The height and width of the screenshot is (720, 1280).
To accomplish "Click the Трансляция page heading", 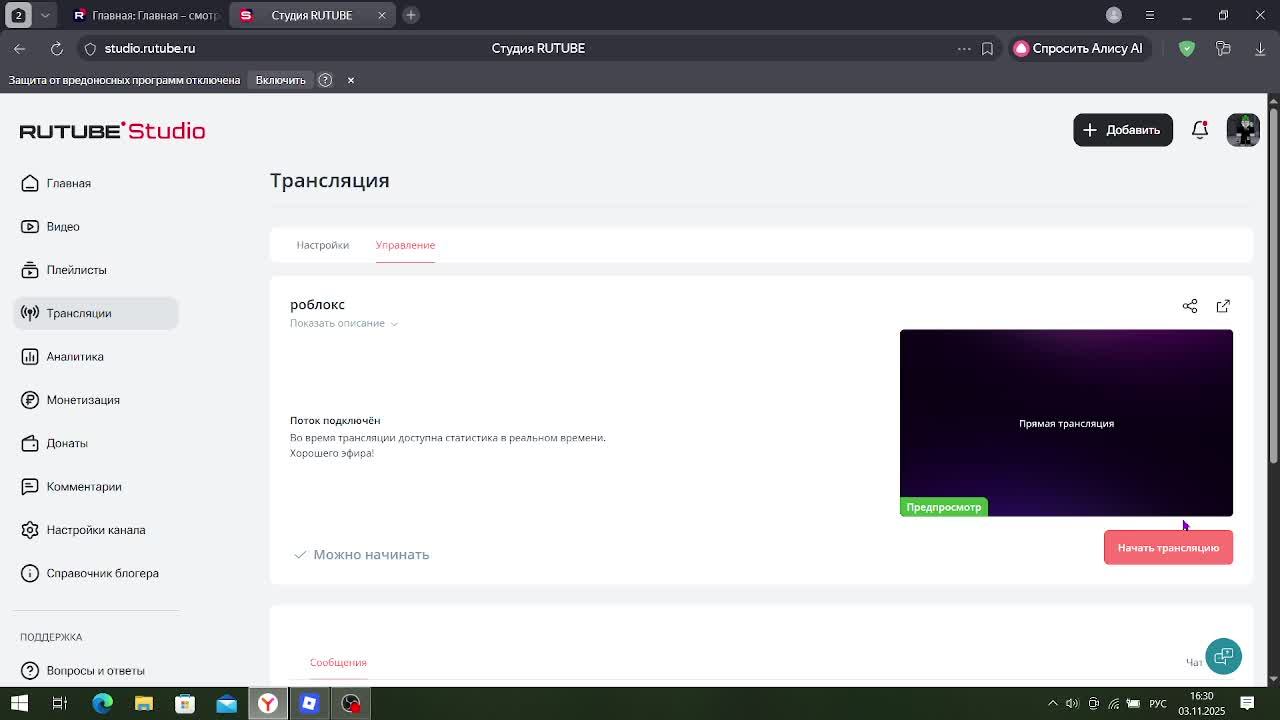I will point(330,180).
